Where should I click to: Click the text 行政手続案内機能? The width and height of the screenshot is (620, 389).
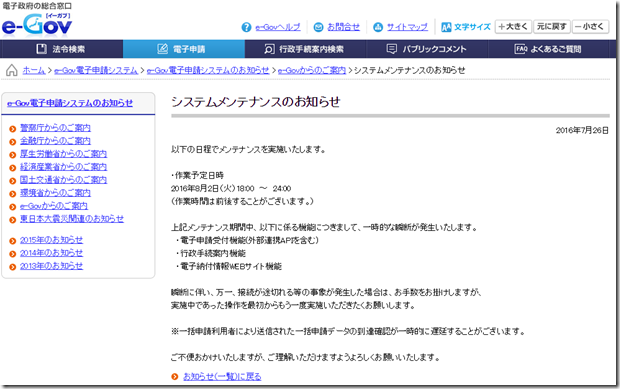tap(213, 253)
